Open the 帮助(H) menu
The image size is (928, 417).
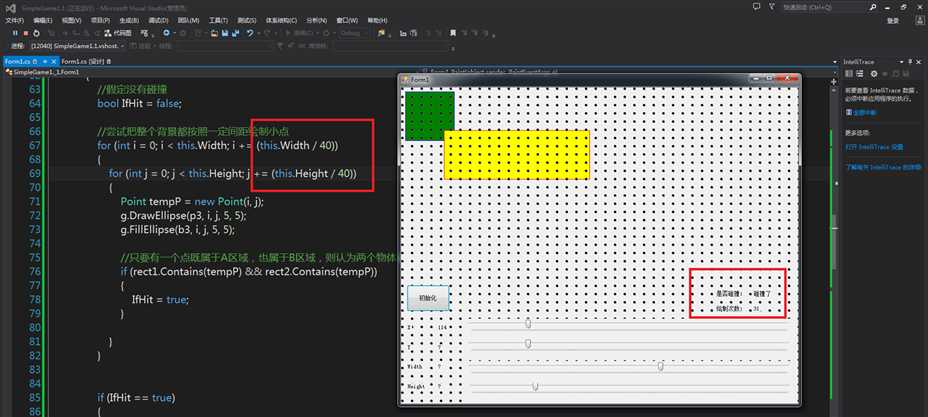(376, 20)
